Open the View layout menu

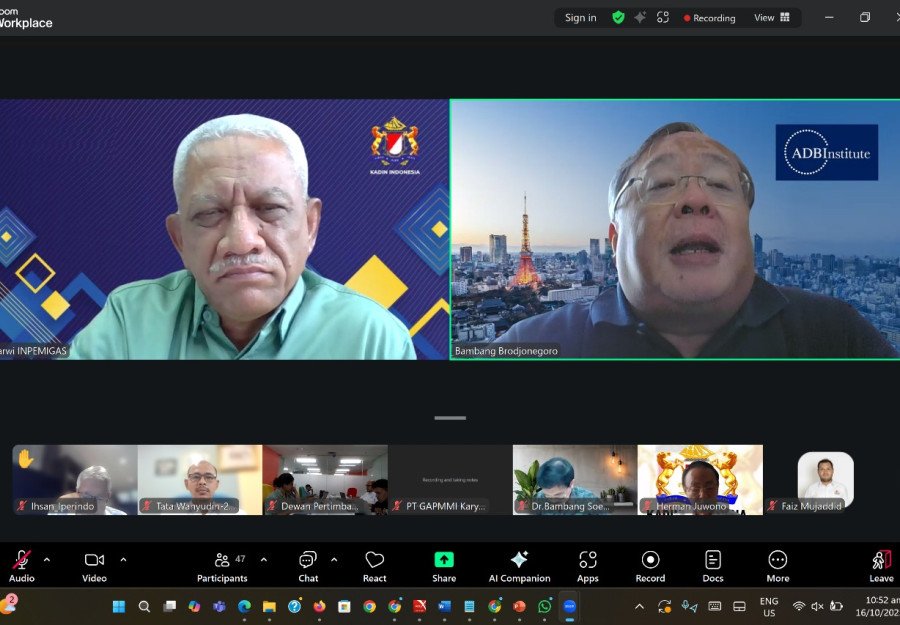tap(772, 17)
